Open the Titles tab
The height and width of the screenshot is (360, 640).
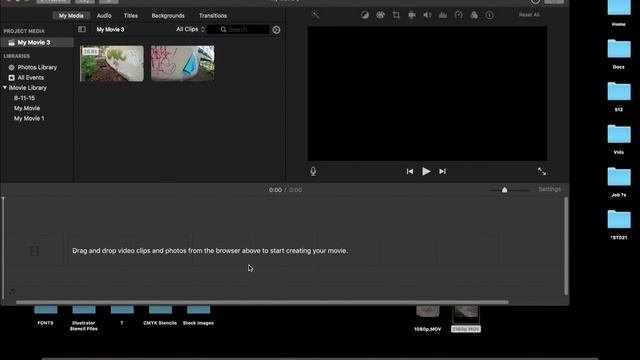pyautogui.click(x=131, y=16)
